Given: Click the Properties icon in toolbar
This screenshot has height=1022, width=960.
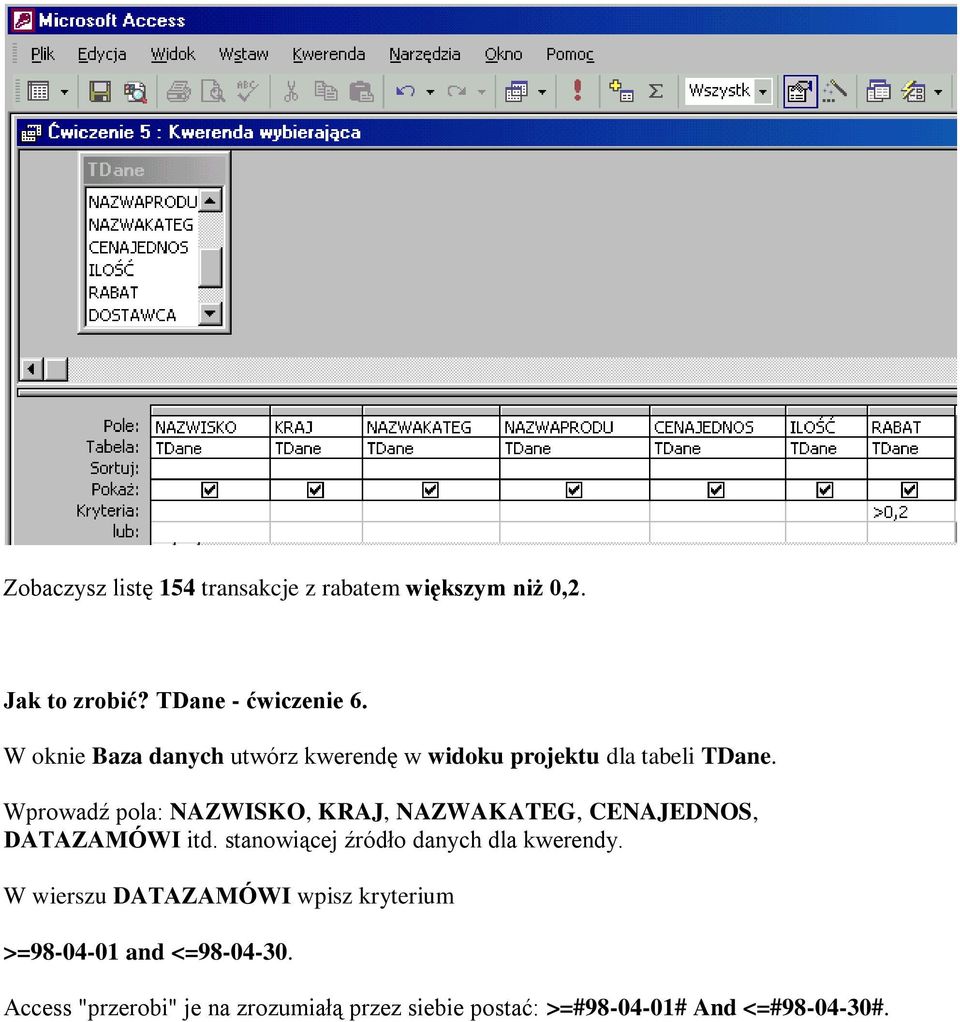Looking at the screenshot, I should pyautogui.click(x=800, y=91).
